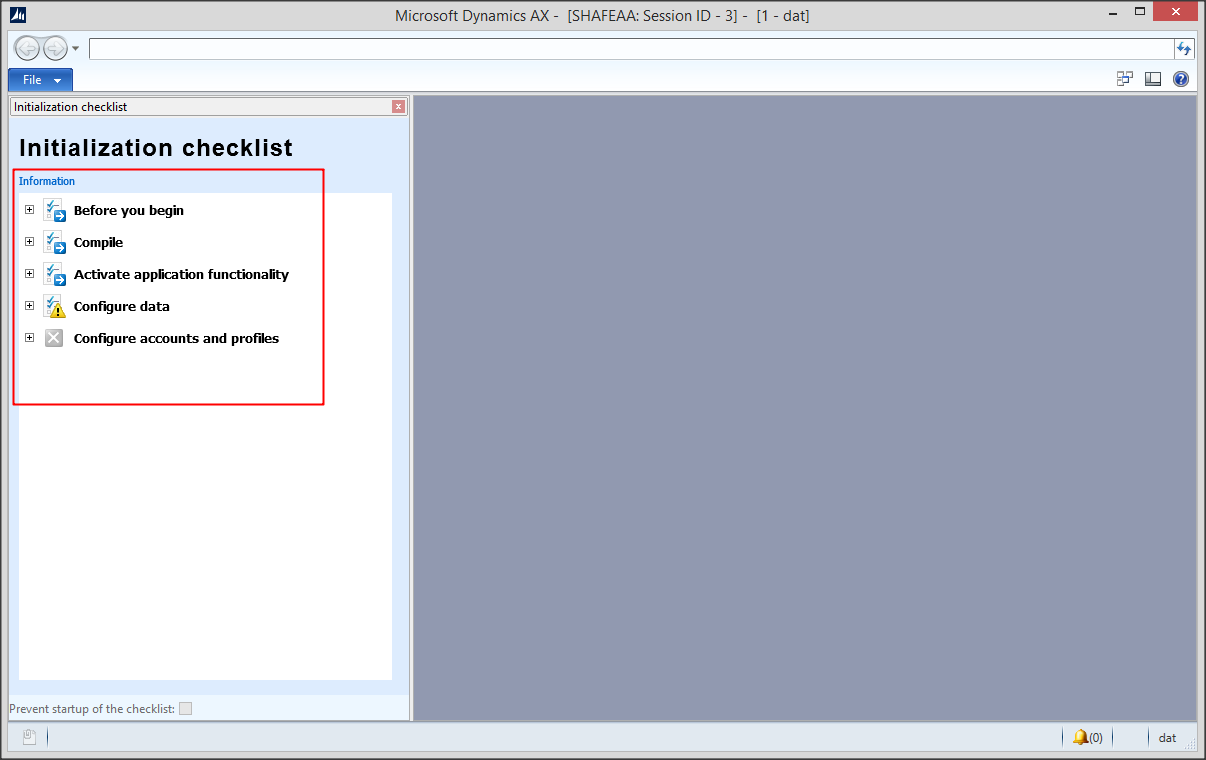The height and width of the screenshot is (760, 1206).
Task: Open the Windows layout icon
Action: [x=1125, y=79]
